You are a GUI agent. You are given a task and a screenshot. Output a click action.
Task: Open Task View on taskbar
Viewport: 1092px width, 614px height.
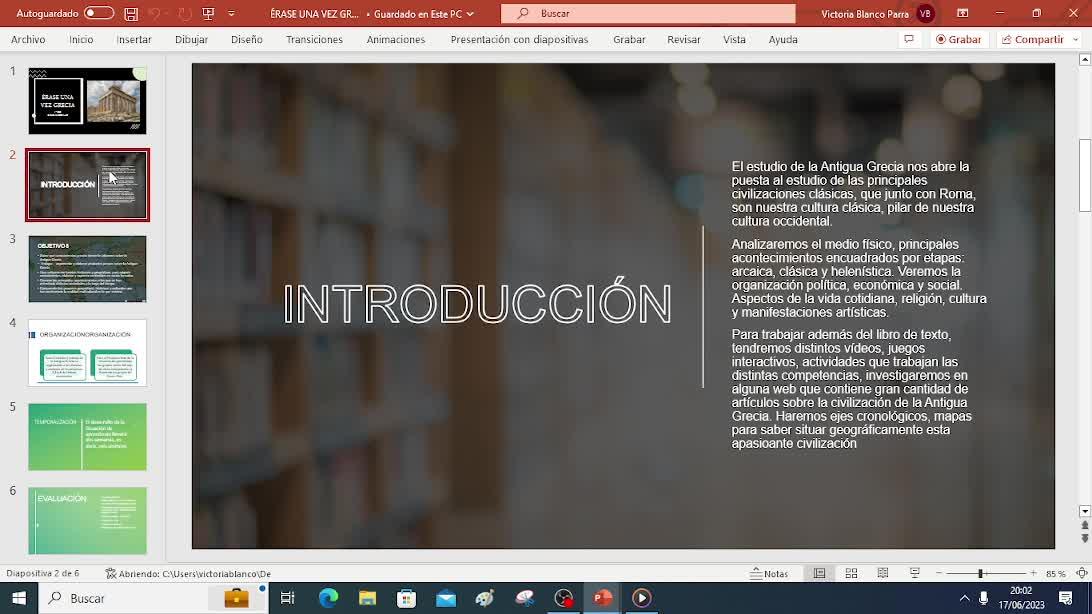pos(287,598)
